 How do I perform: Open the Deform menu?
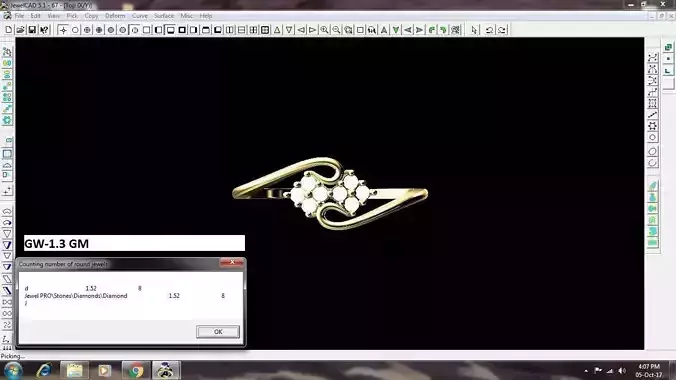(115, 16)
